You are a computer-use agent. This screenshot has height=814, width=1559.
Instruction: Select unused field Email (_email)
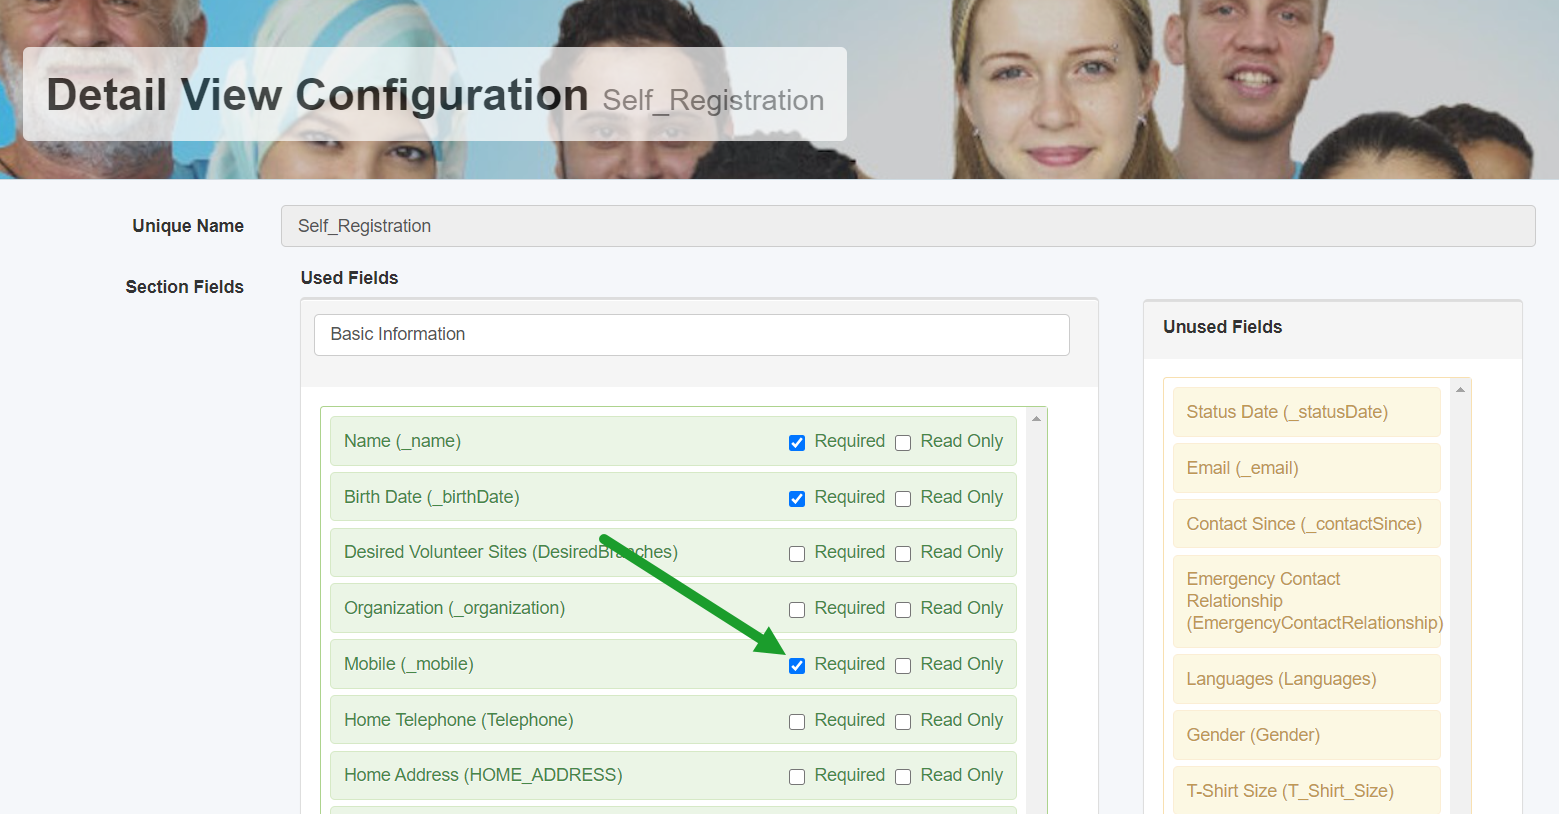[x=1307, y=468]
